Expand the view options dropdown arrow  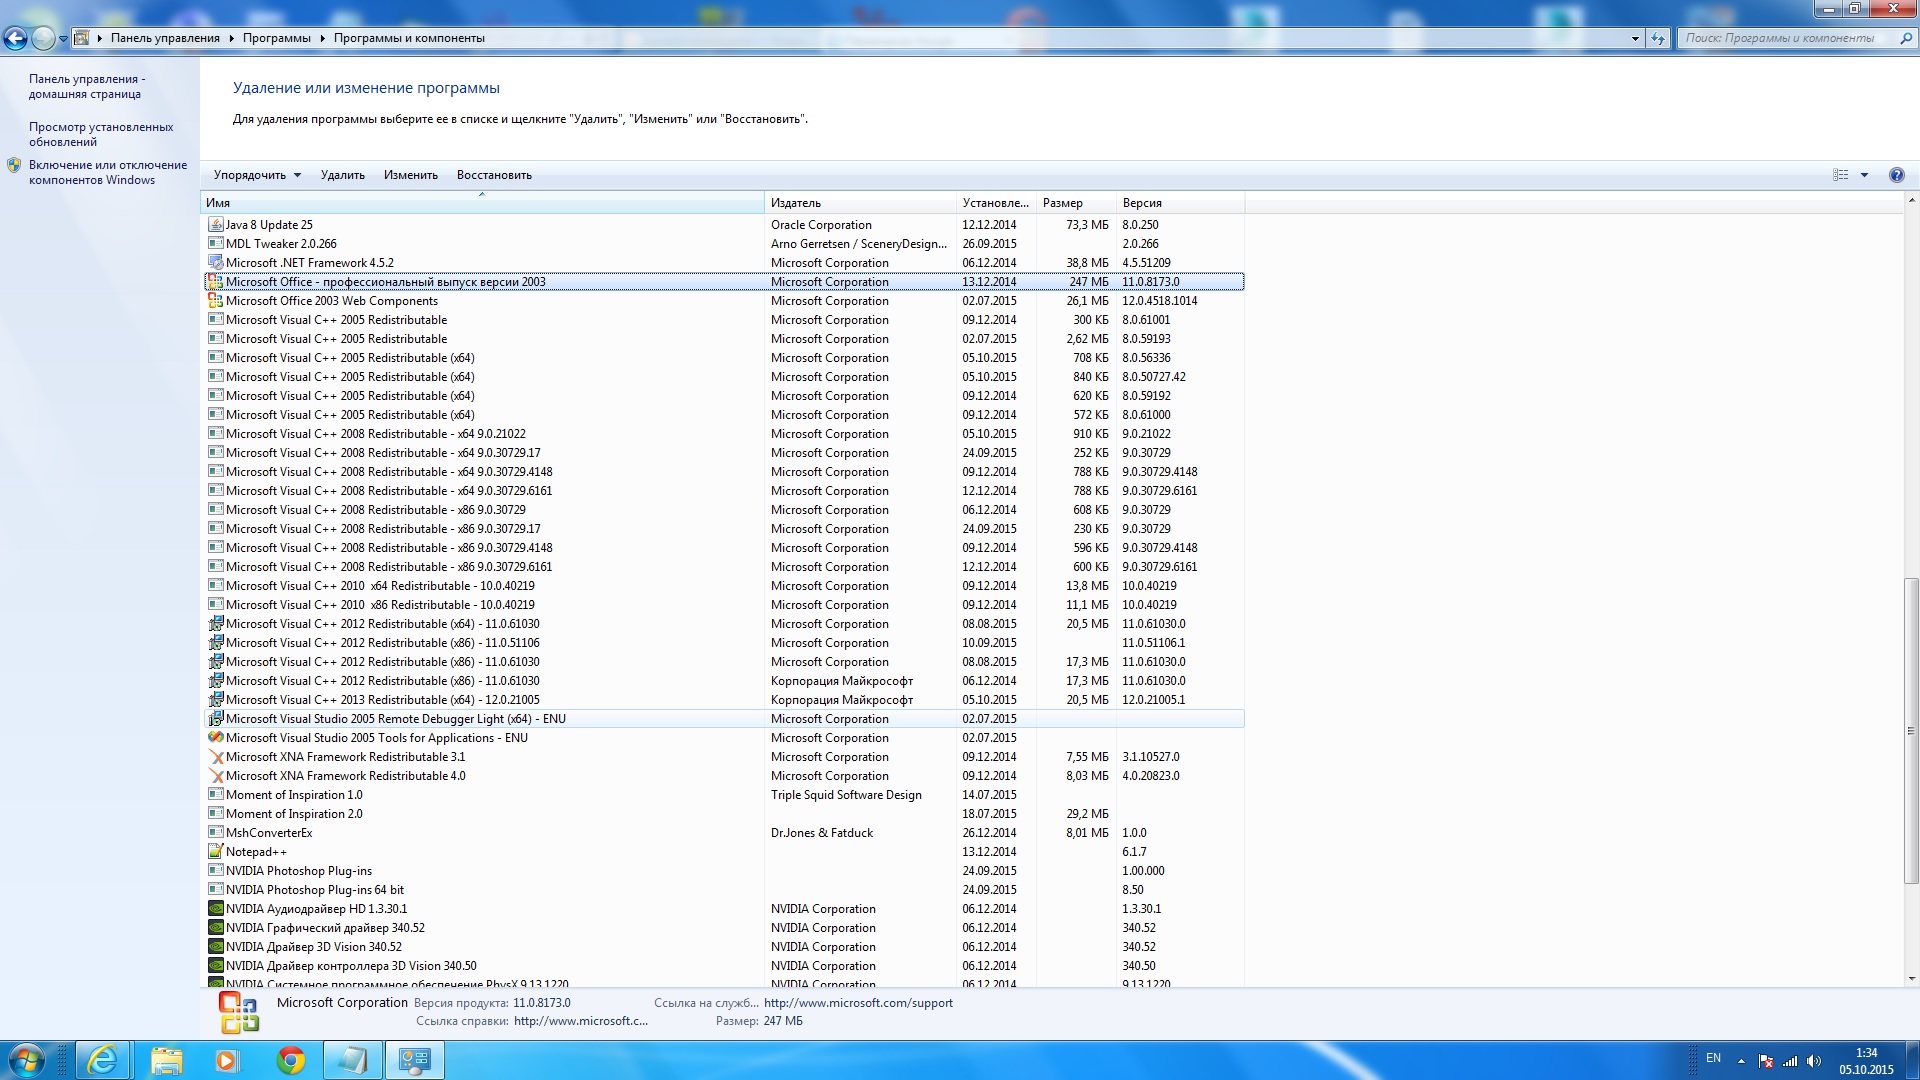click(x=1864, y=175)
